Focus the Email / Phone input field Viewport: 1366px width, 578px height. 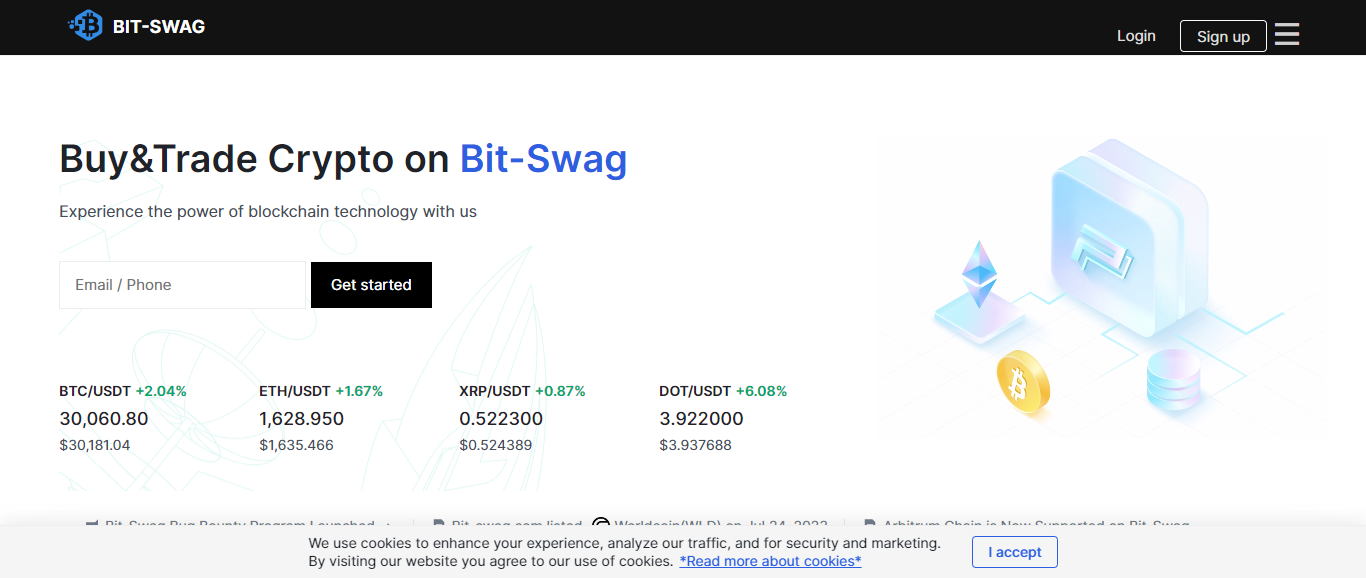pyautogui.click(x=182, y=285)
